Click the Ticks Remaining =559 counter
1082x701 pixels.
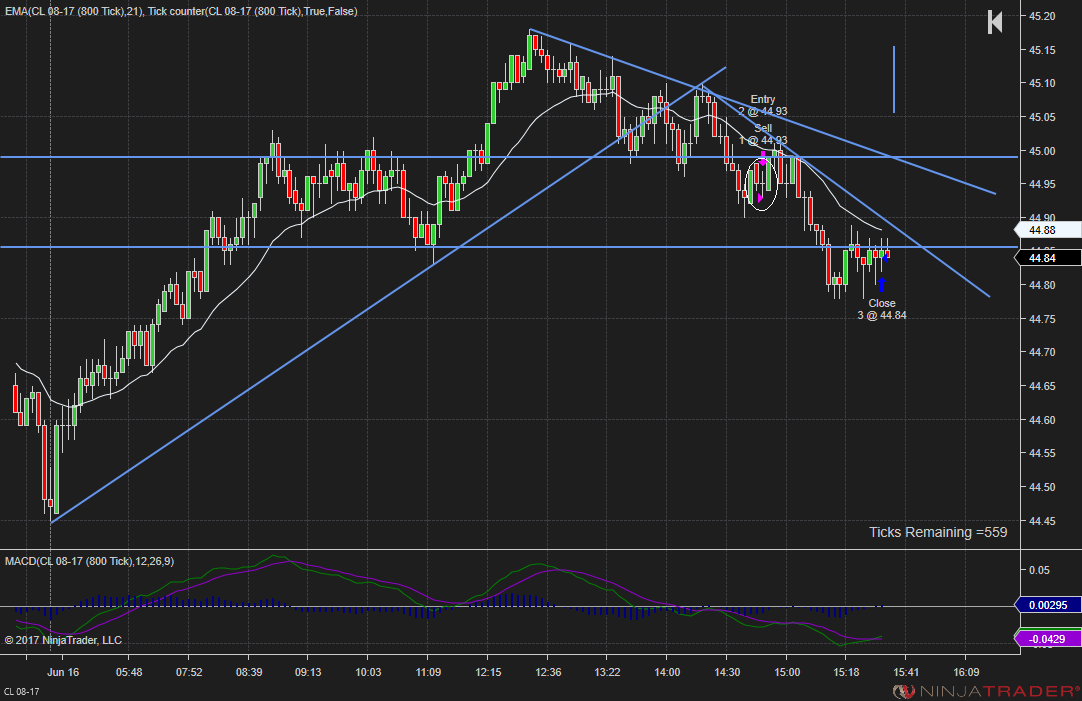point(938,532)
